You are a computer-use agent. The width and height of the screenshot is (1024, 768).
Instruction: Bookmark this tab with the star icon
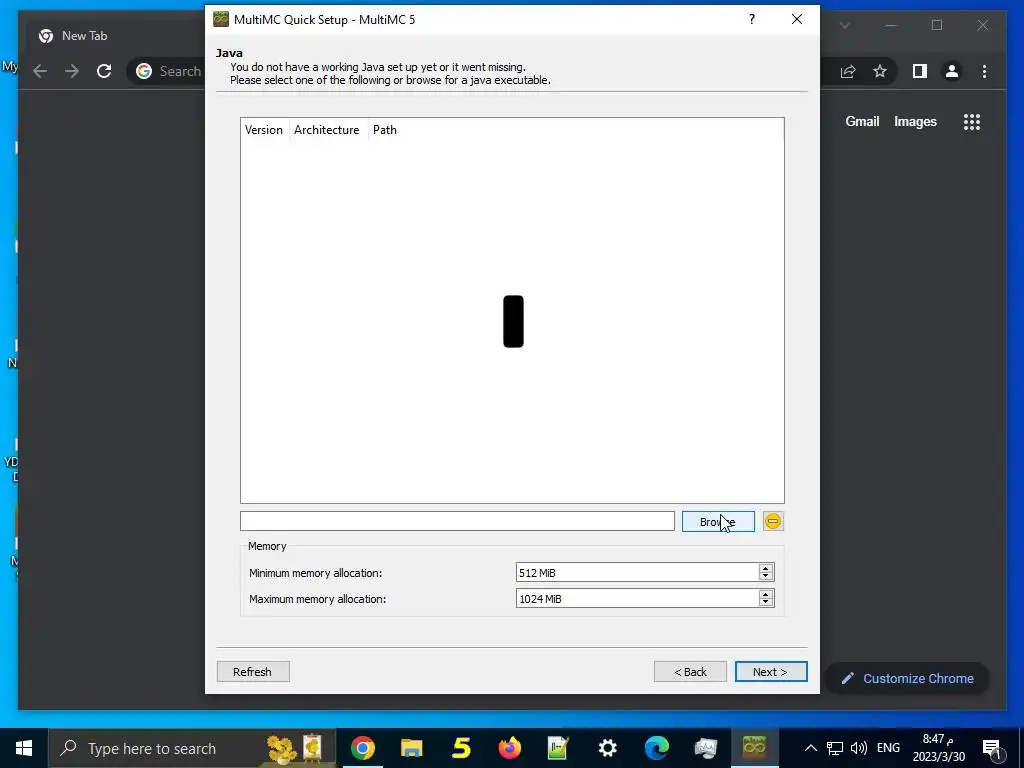[x=880, y=71]
